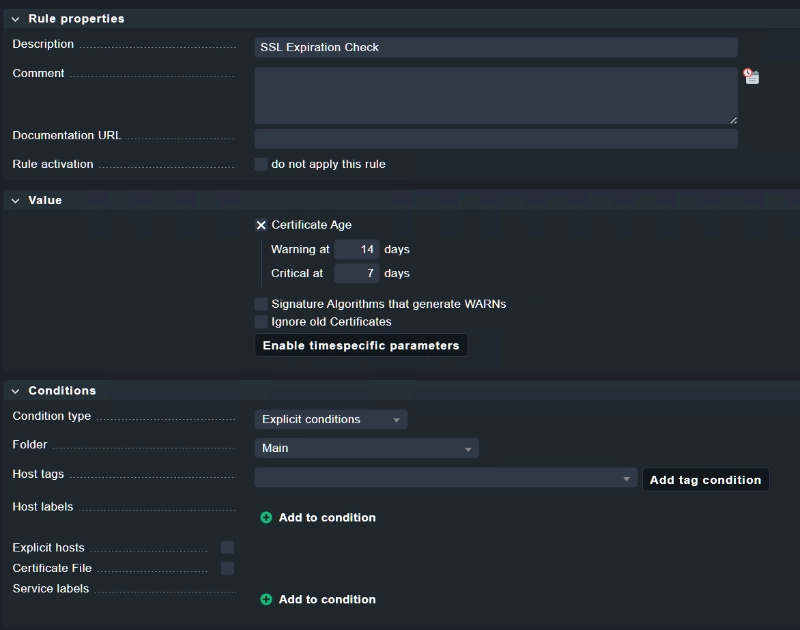Click the Description text field

(496, 48)
